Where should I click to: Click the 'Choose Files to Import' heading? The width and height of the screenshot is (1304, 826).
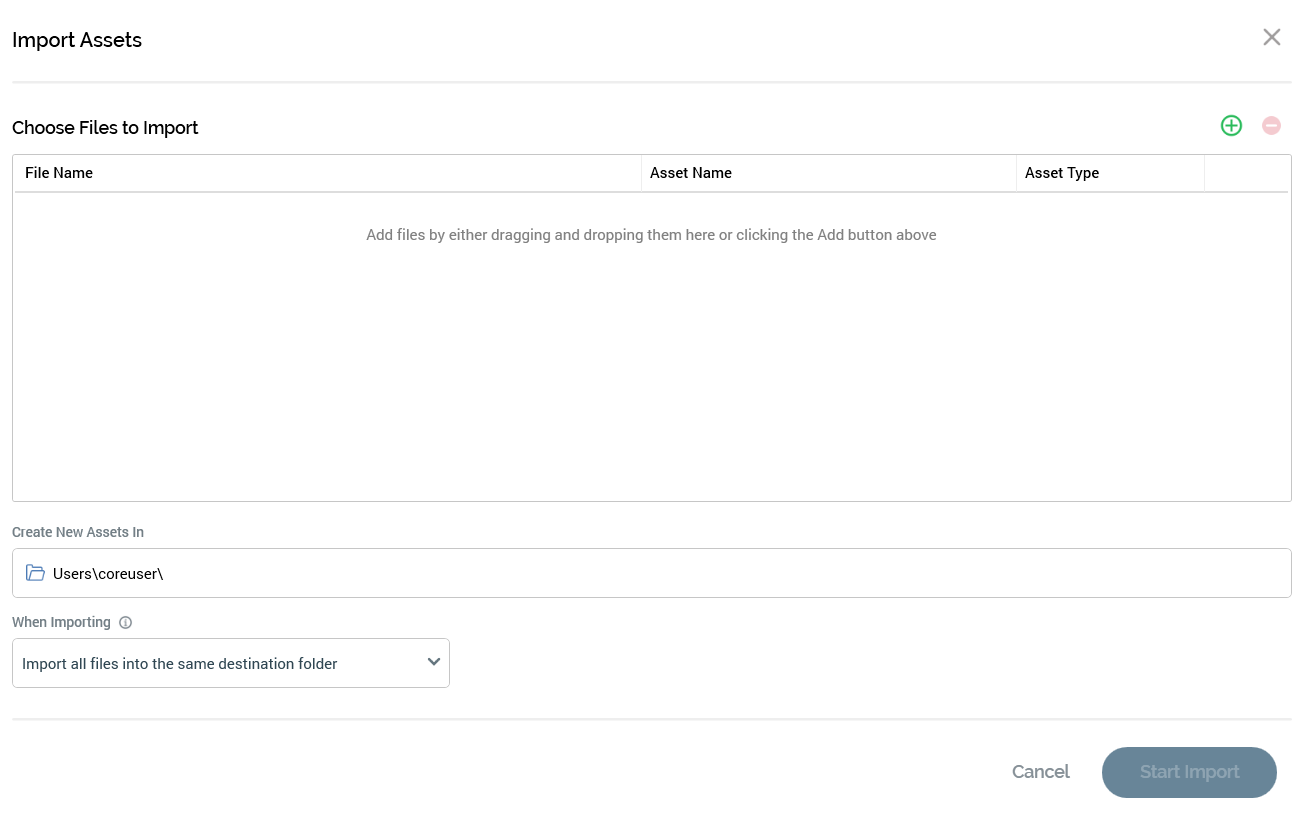[x=105, y=128]
